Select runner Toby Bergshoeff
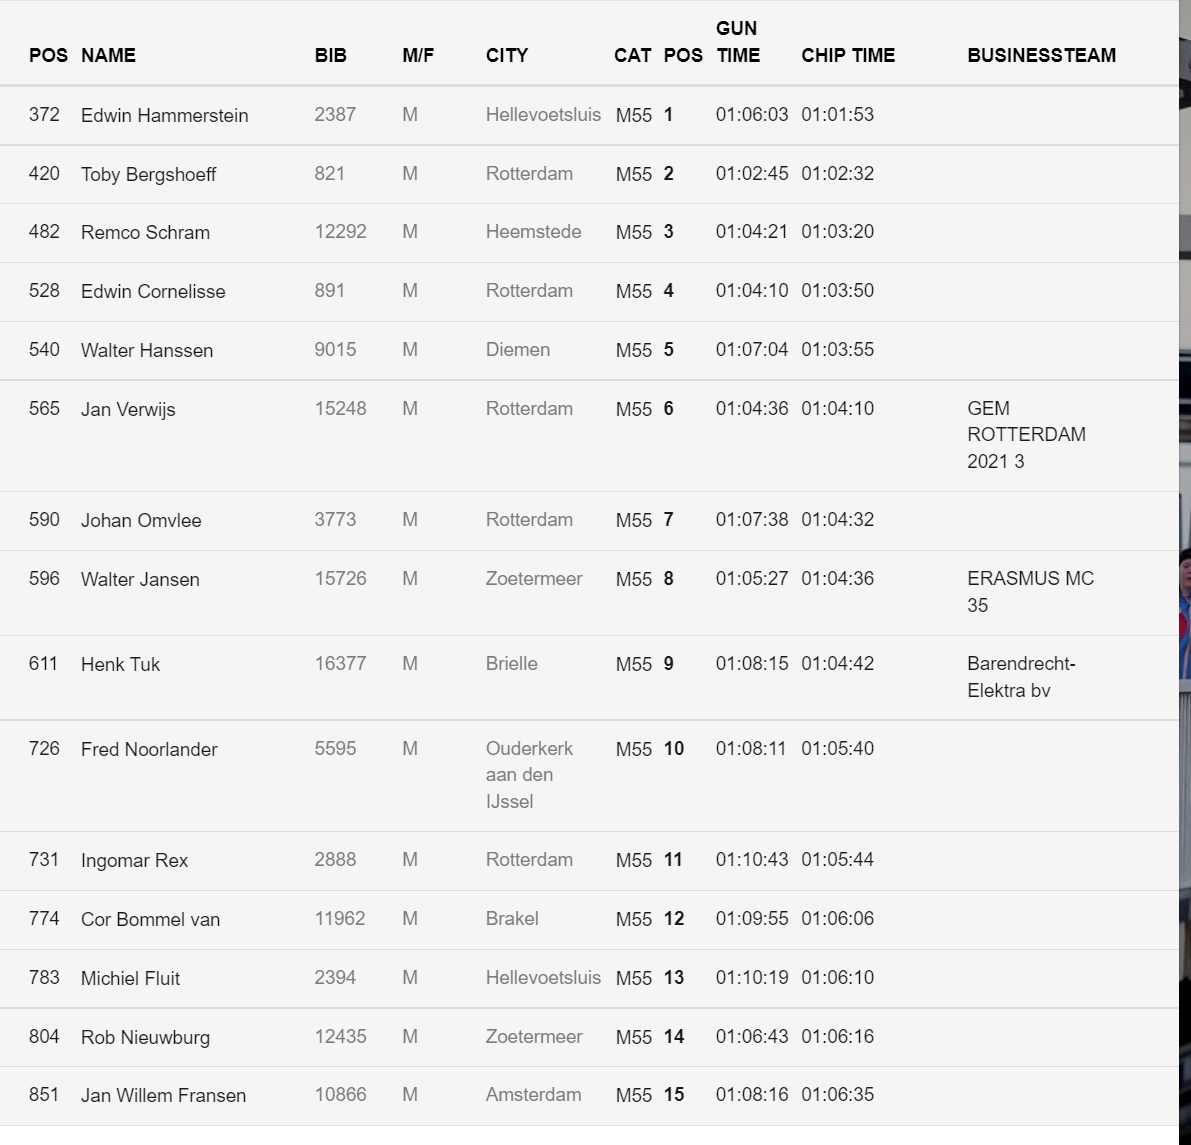Screen dimensions: 1191x1145 pyautogui.click(x=148, y=175)
